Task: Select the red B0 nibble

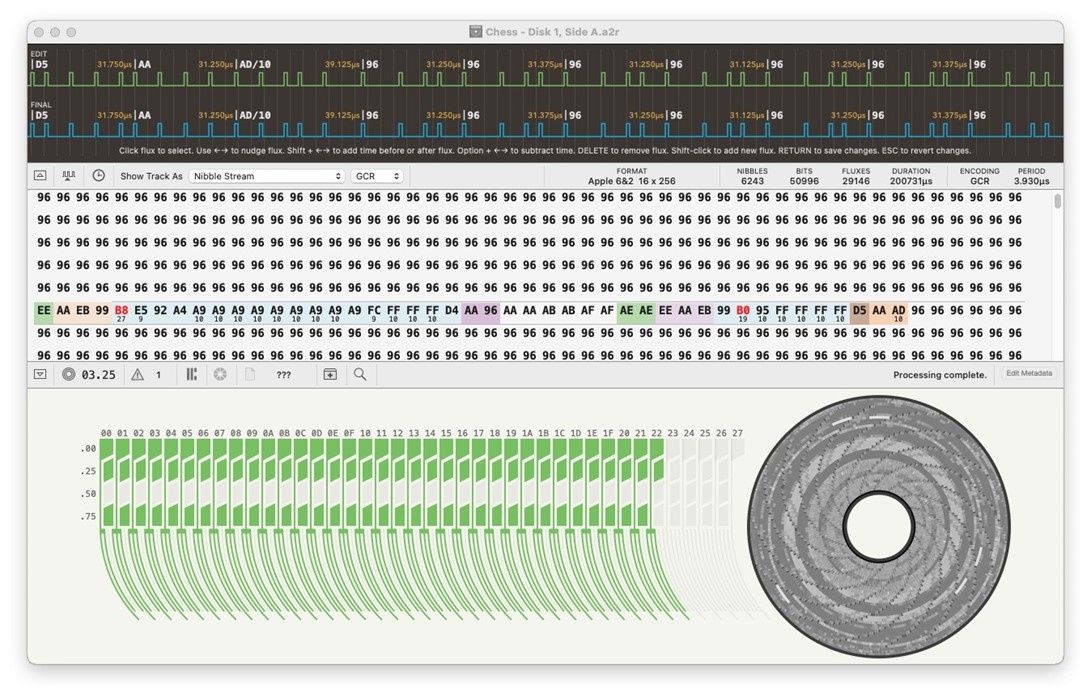Action: pos(743,310)
